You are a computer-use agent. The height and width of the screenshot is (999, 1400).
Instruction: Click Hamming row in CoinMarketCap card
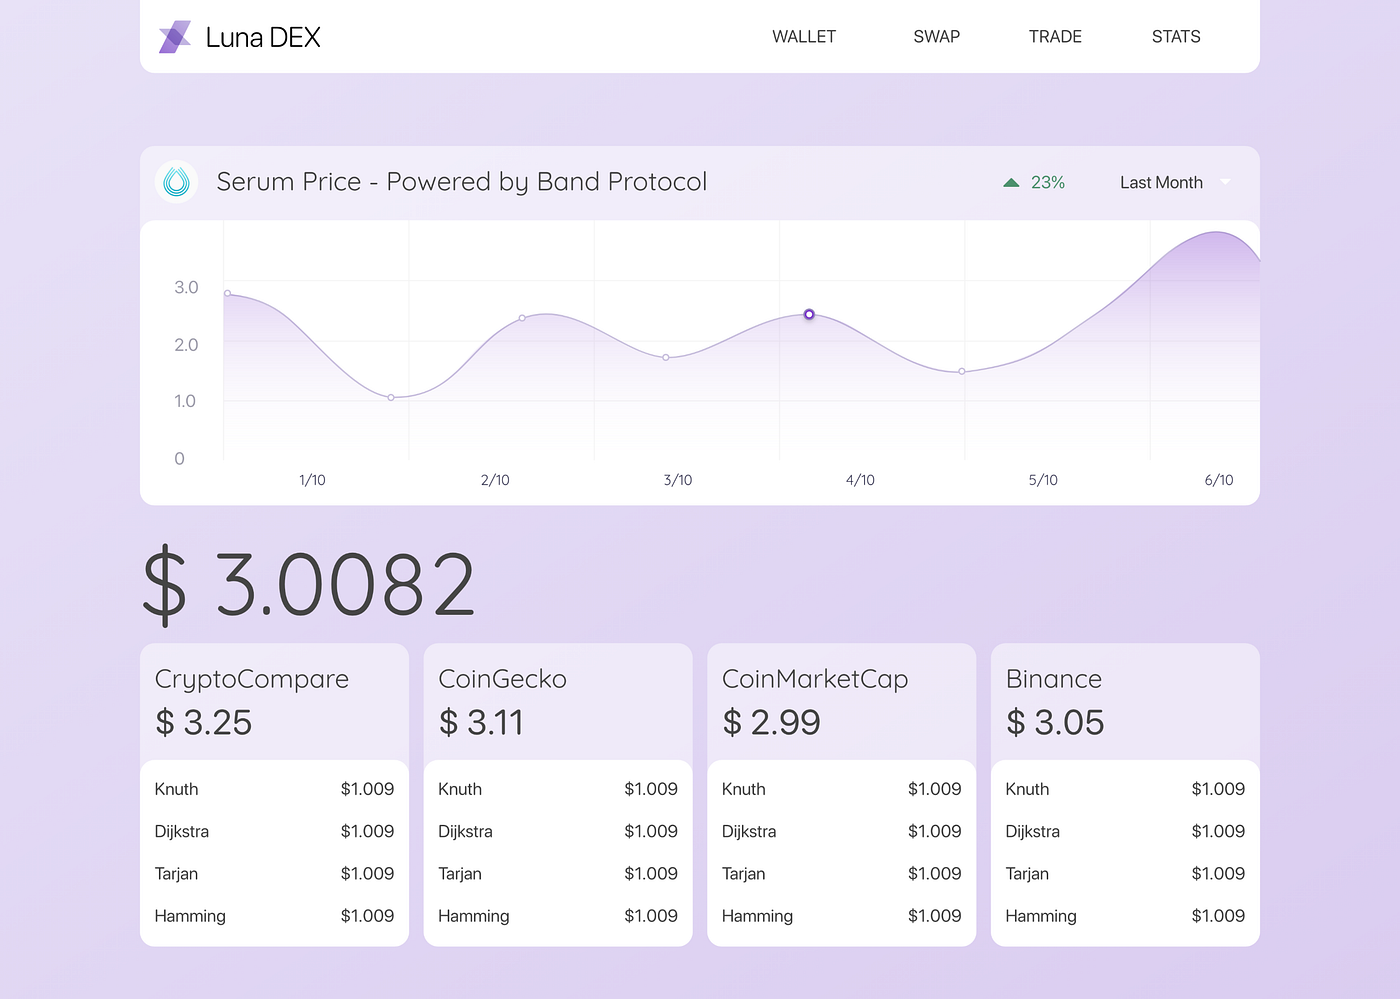coord(841,915)
